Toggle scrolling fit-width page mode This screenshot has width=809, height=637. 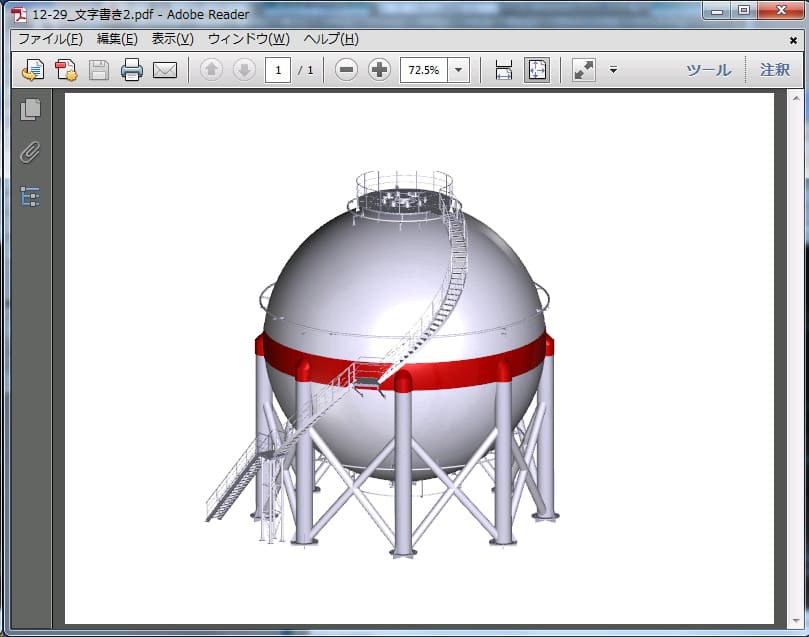[x=504, y=70]
